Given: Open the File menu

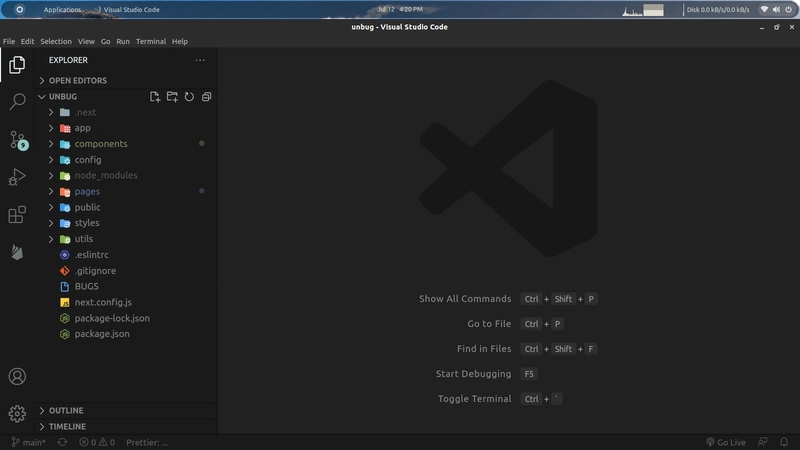Looking at the screenshot, I should [9, 41].
